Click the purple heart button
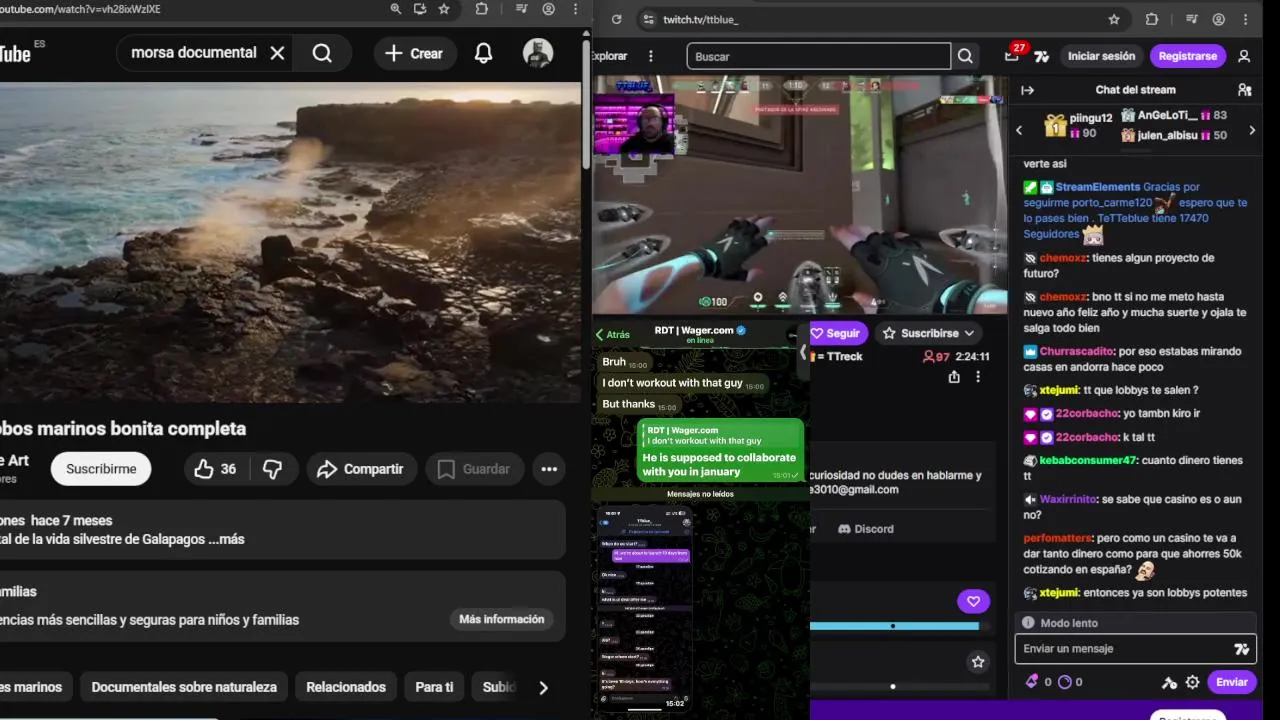This screenshot has width=1280, height=720. point(973,601)
